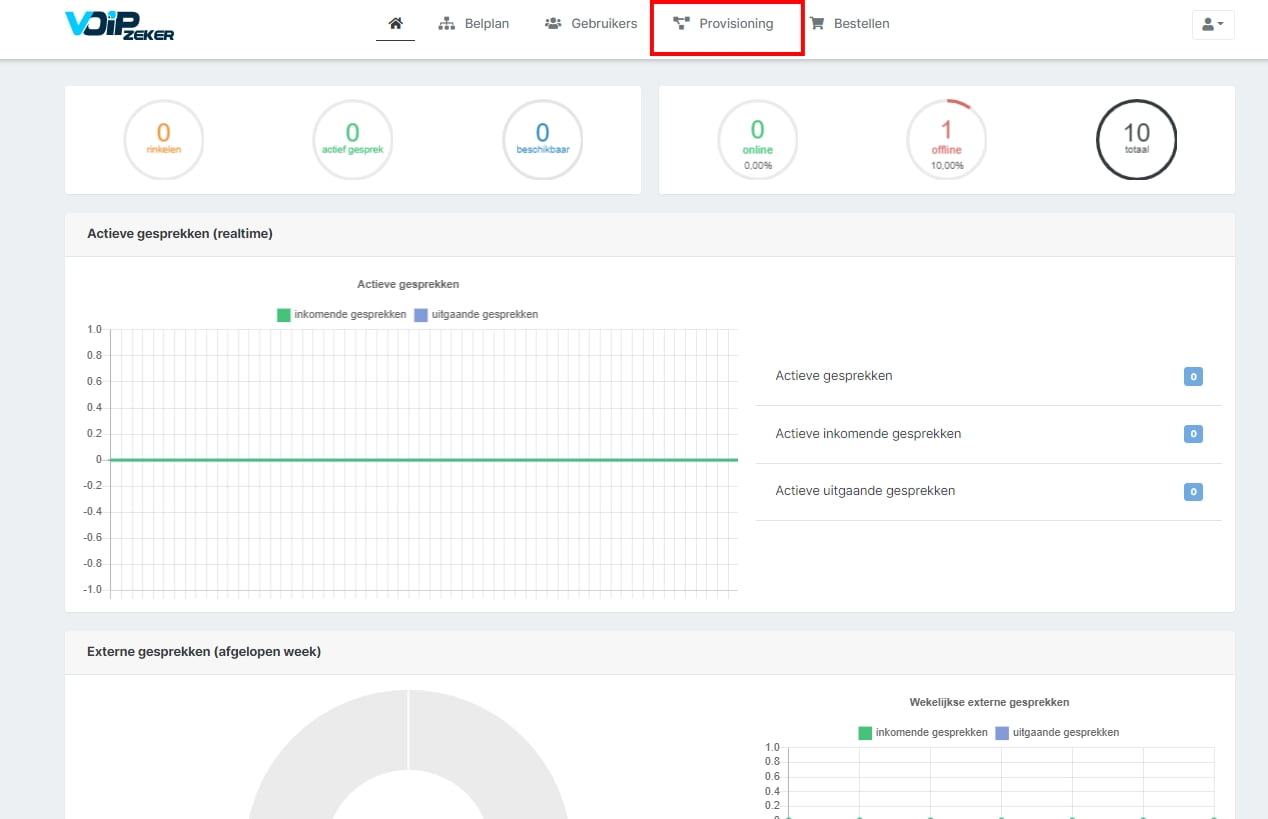1268x819 pixels.
Task: Click the VoIPzeker logo
Action: coord(119,25)
